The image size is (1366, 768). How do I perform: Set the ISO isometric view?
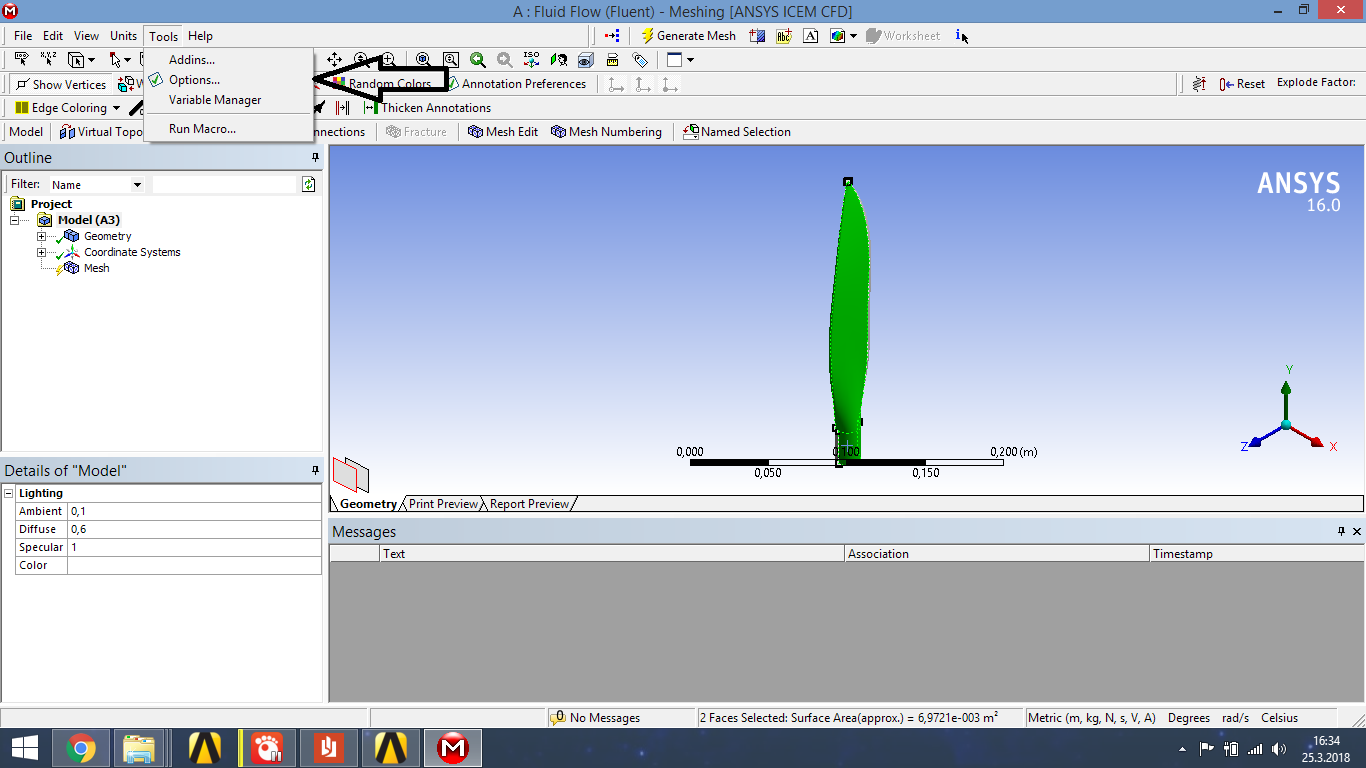pos(532,60)
